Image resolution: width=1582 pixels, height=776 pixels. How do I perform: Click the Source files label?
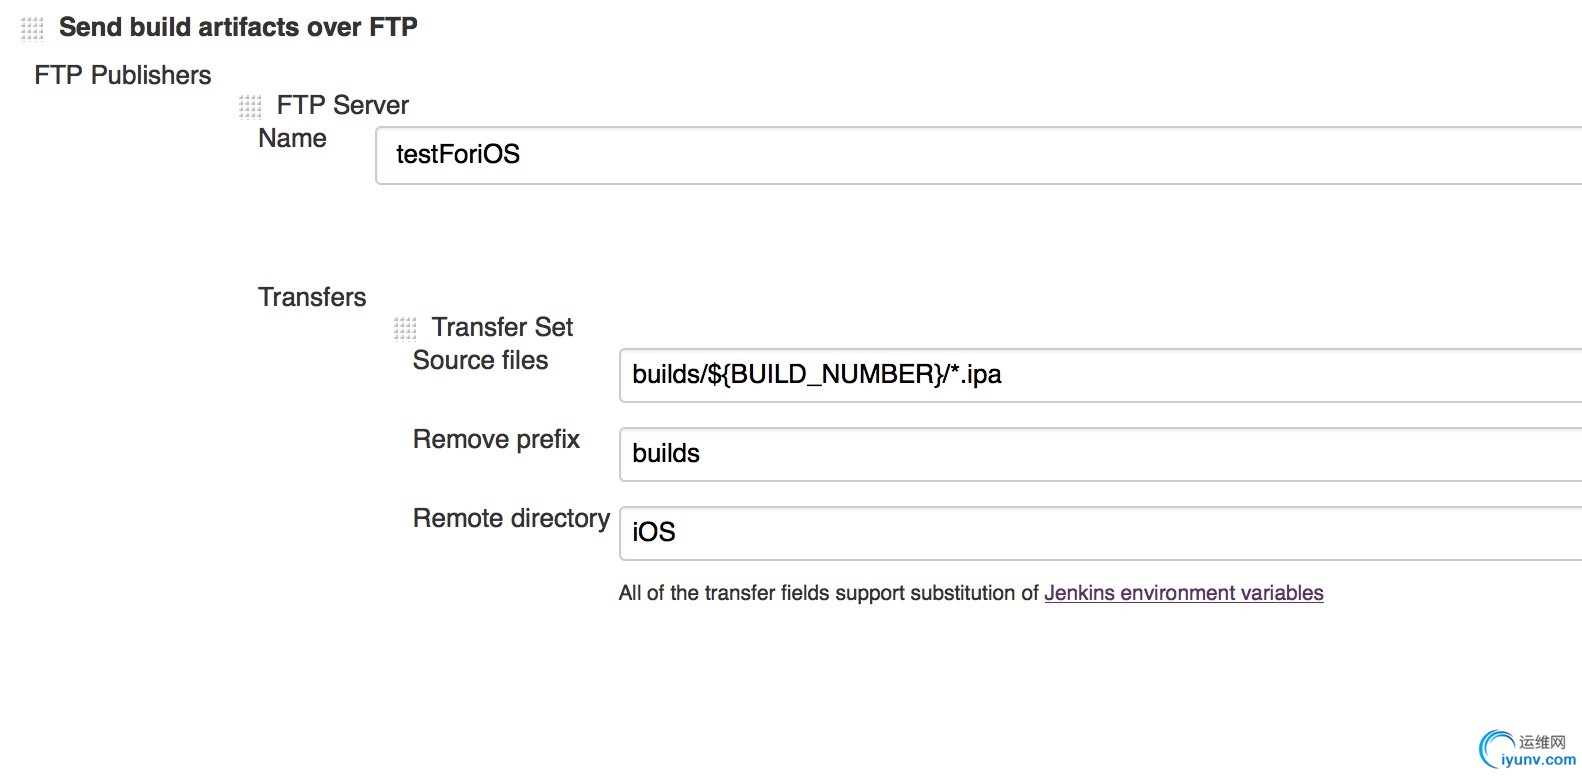(480, 360)
